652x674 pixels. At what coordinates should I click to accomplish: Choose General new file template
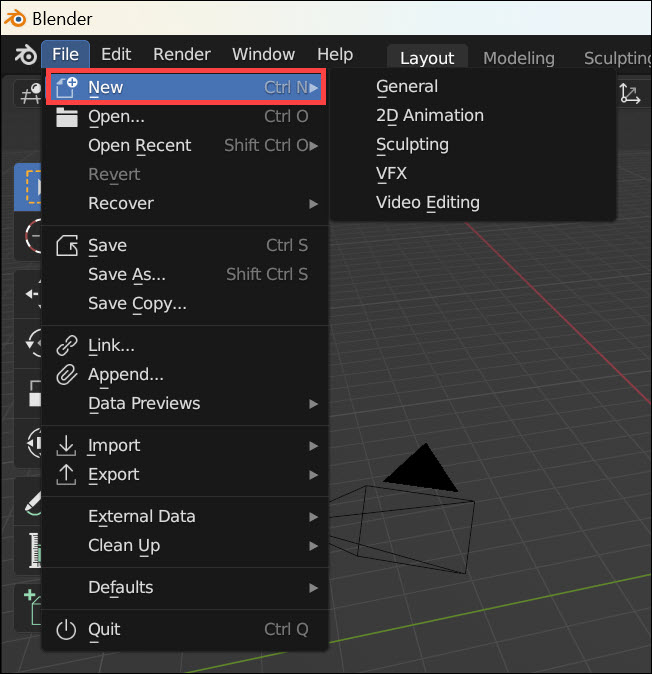pyautogui.click(x=407, y=86)
